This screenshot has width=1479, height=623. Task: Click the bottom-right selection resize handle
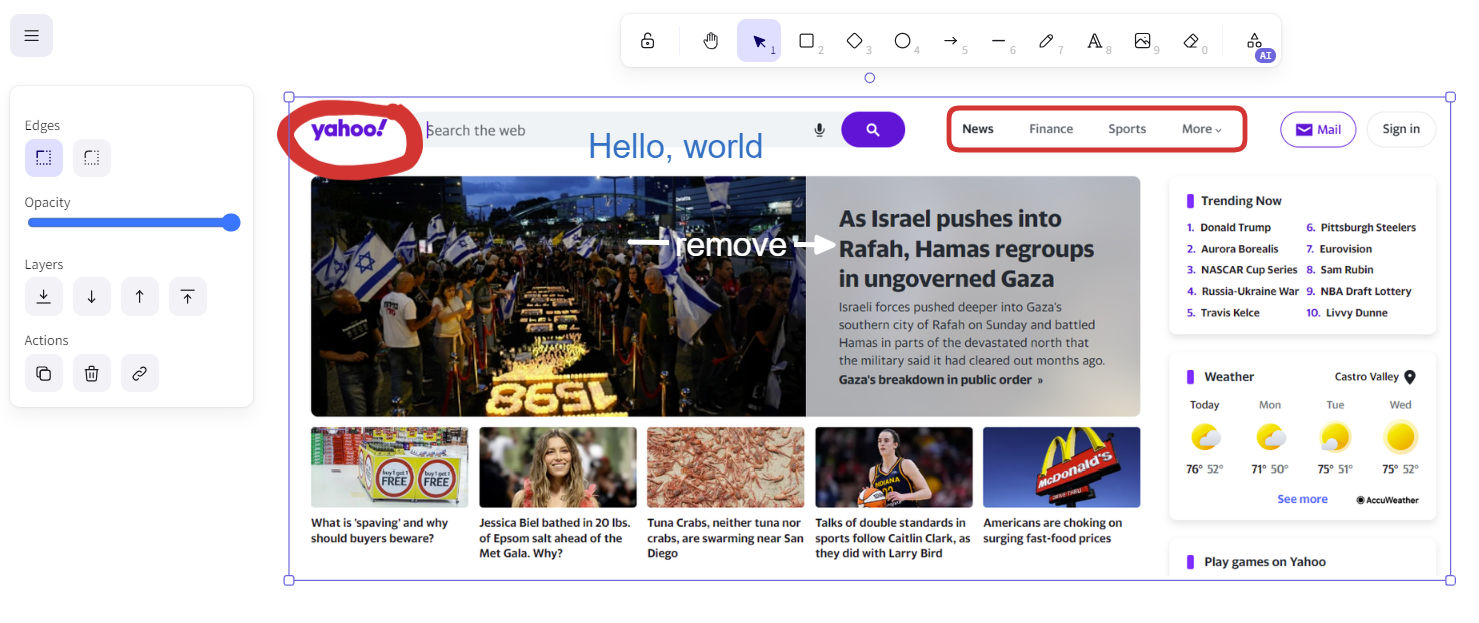pyautogui.click(x=1450, y=580)
